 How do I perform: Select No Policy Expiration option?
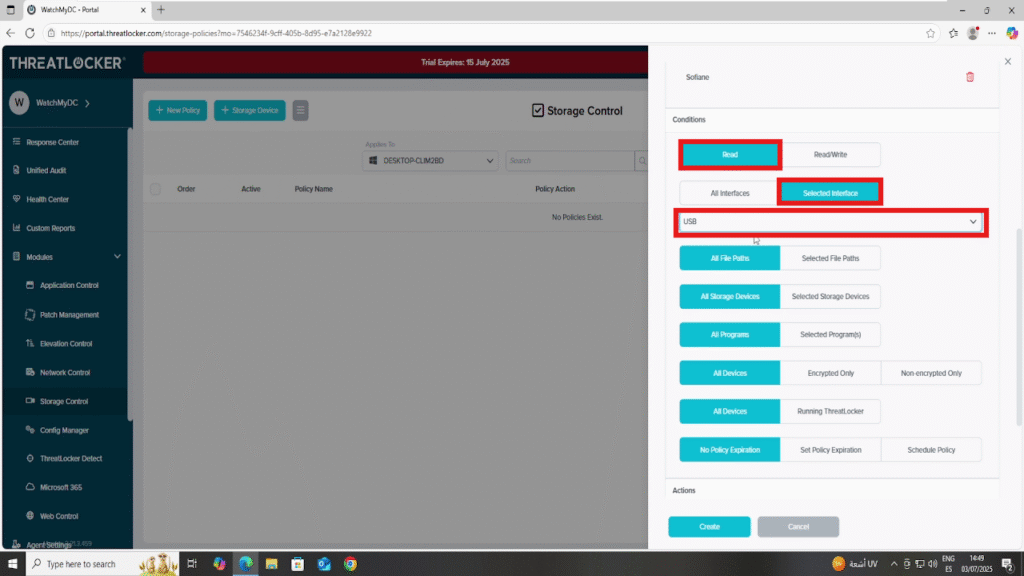(729, 450)
